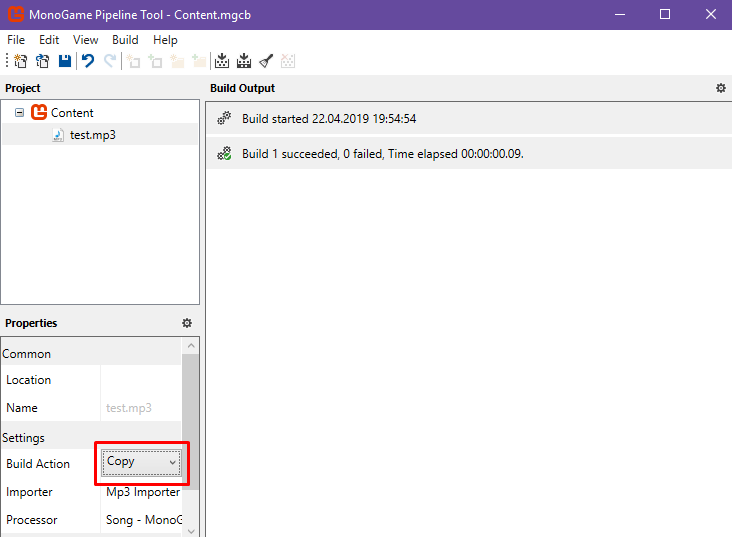This screenshot has width=732, height=537.
Task: Click the audio file icon beside test.mp3
Action: pyautogui.click(x=58, y=135)
